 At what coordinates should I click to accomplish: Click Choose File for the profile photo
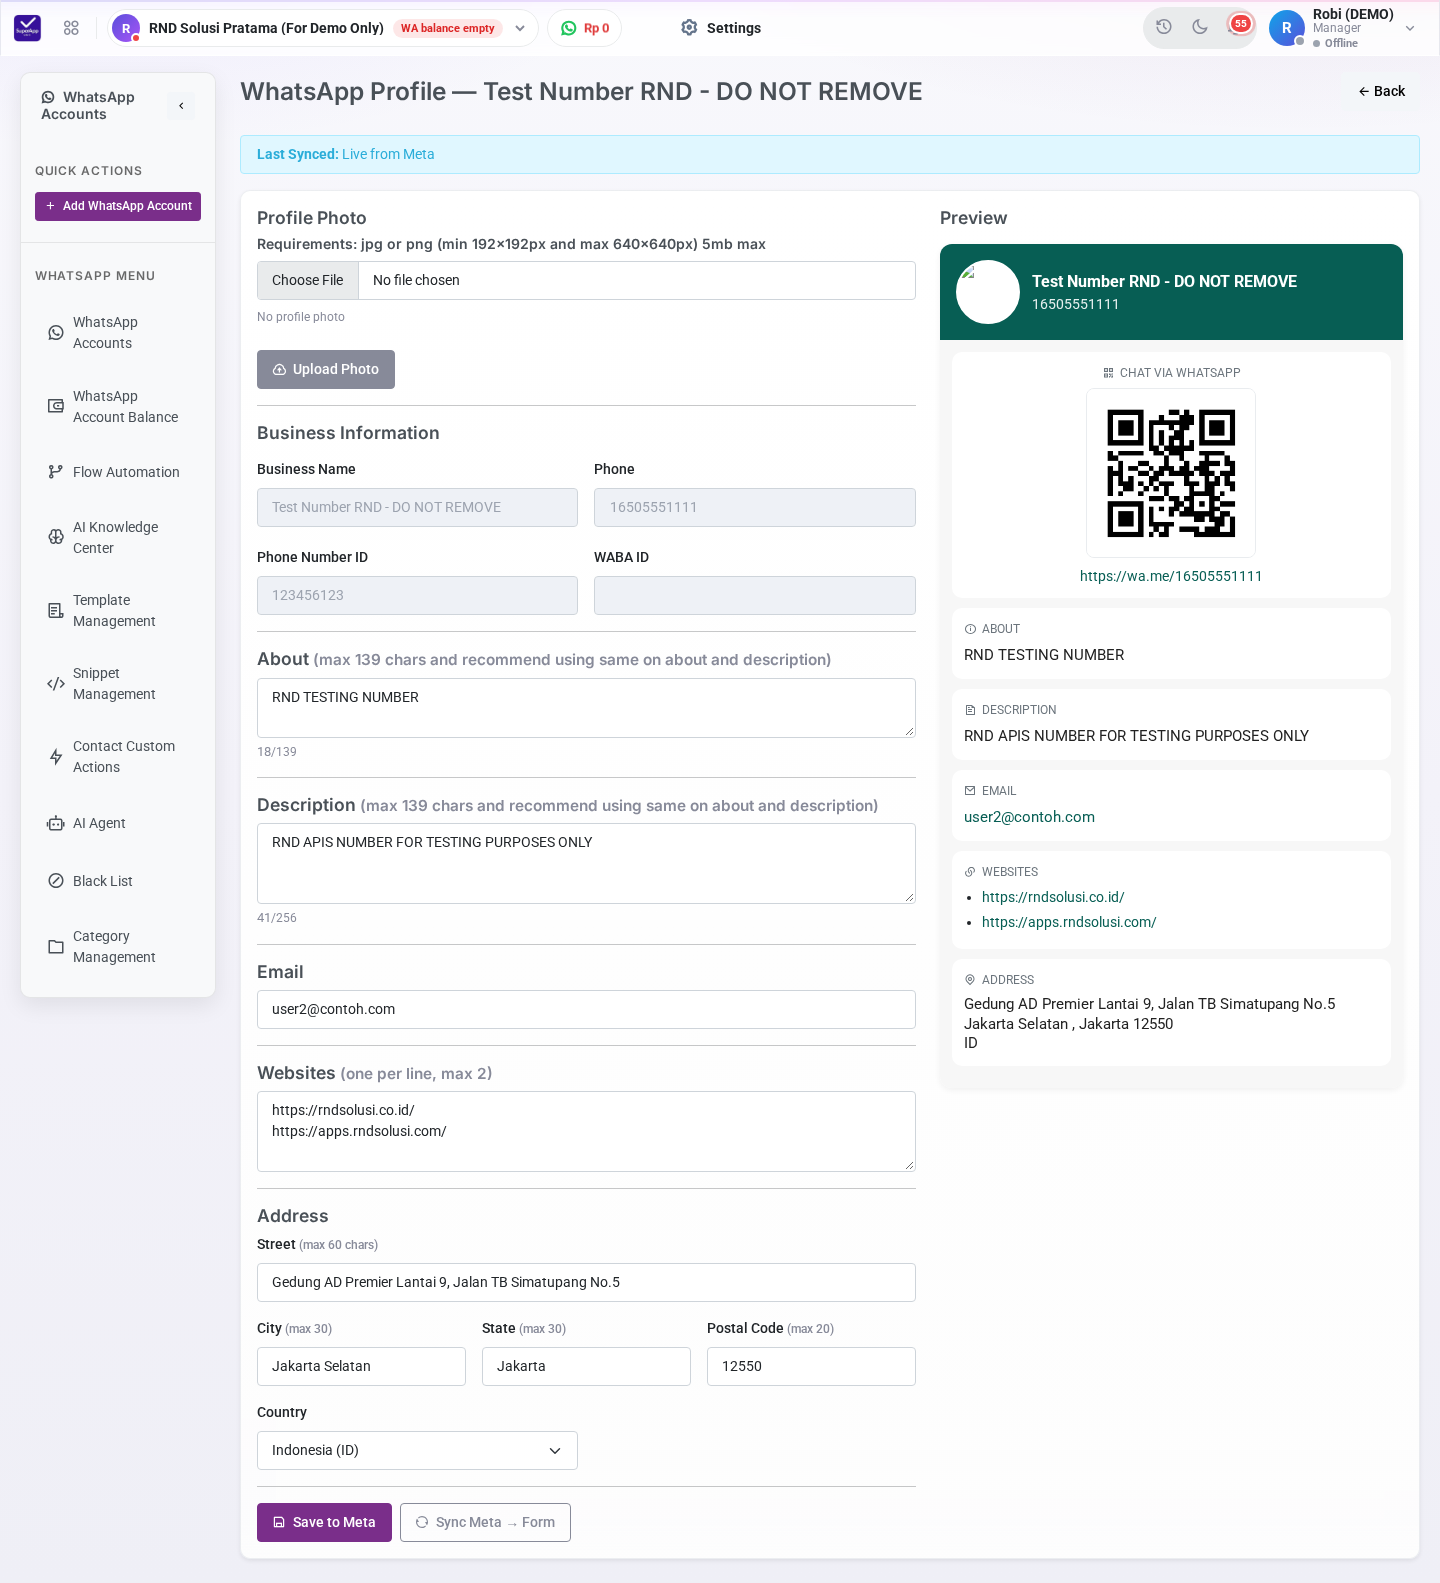308,280
